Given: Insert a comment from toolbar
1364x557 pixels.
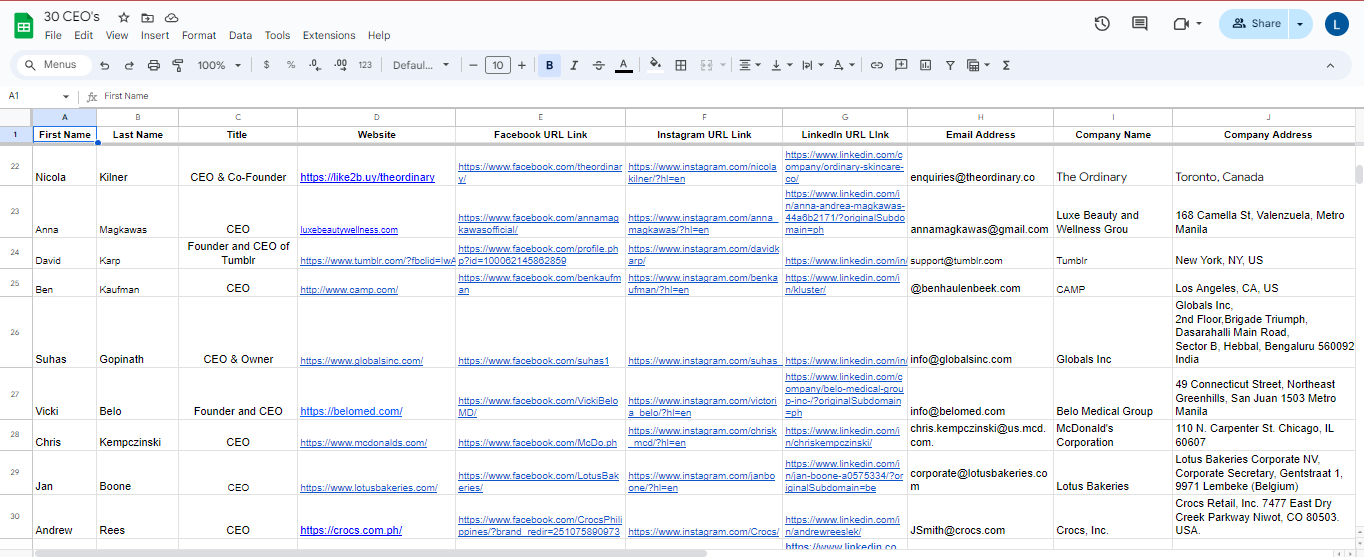Looking at the screenshot, I should point(901,65).
